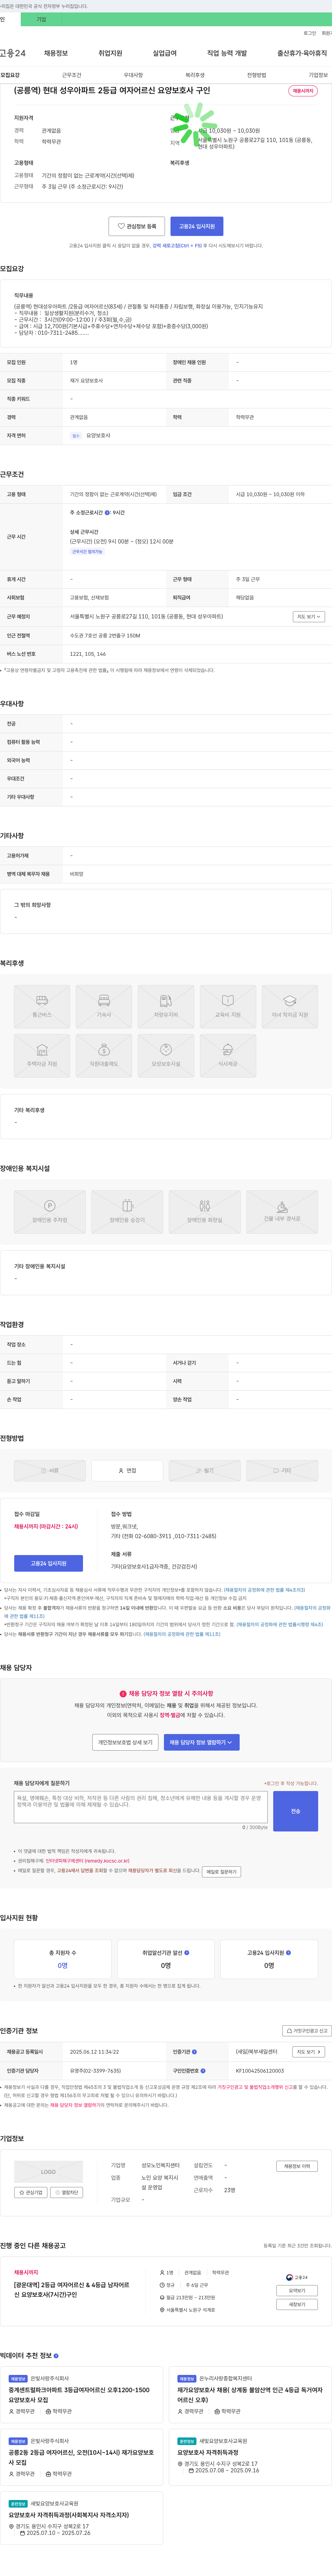This screenshot has width=332, height=2576.
Task: Open the 취업지원 menu
Action: pos(110,53)
